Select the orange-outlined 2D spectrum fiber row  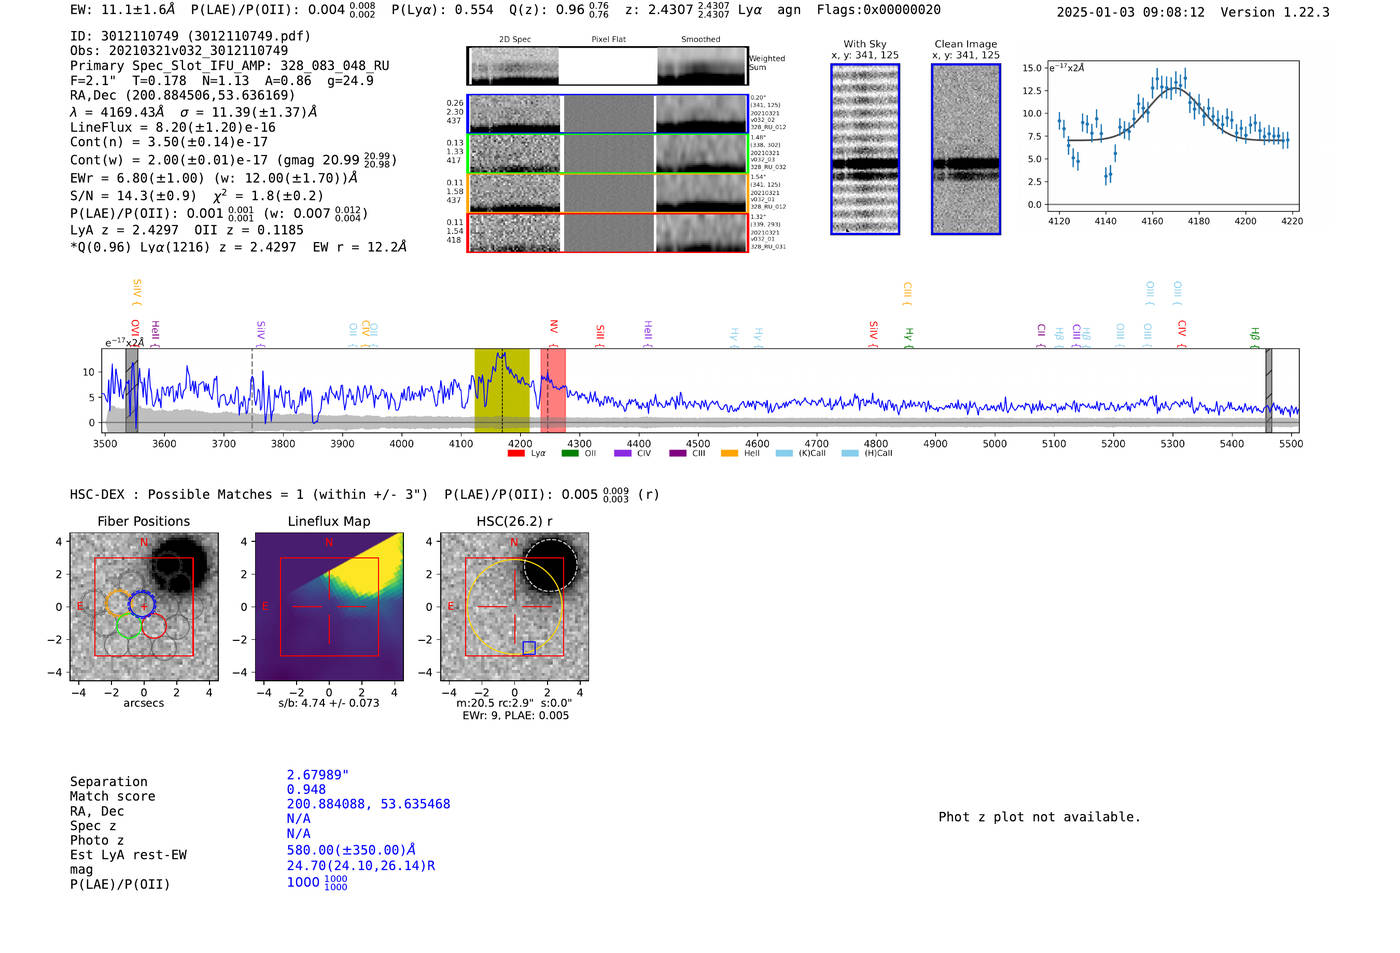[x=608, y=193]
